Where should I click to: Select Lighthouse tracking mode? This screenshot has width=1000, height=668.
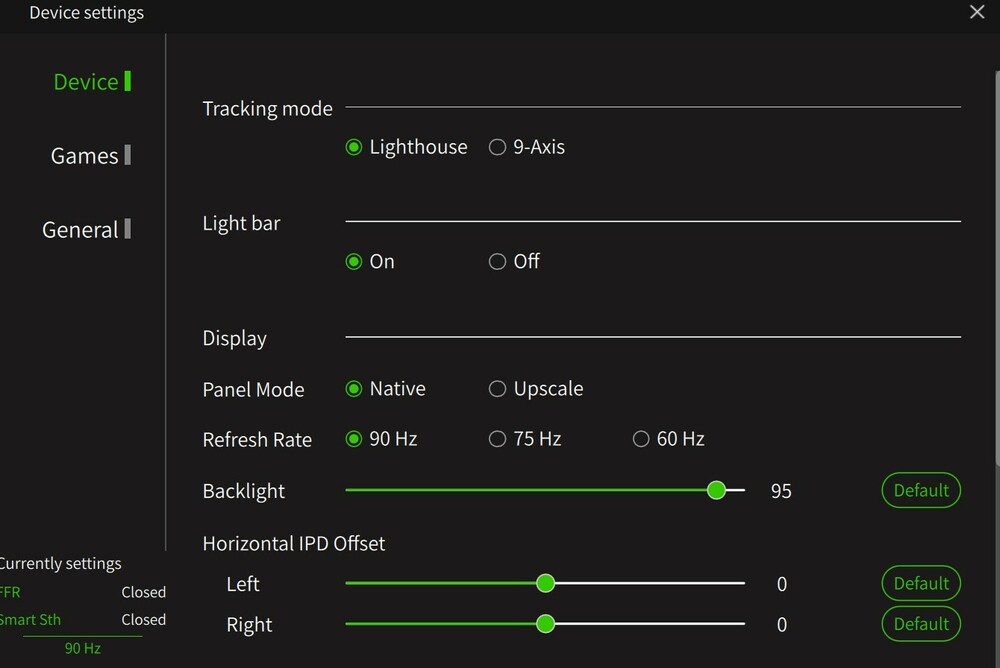pos(354,147)
